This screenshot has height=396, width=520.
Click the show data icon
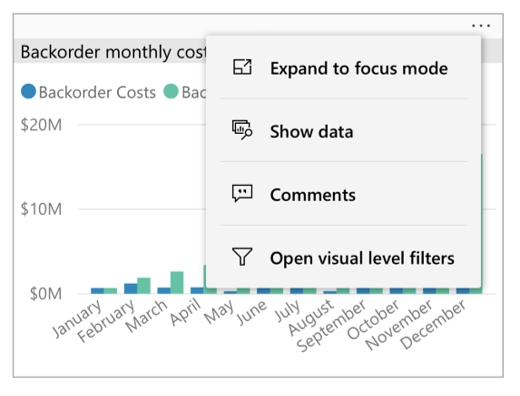coord(242,130)
